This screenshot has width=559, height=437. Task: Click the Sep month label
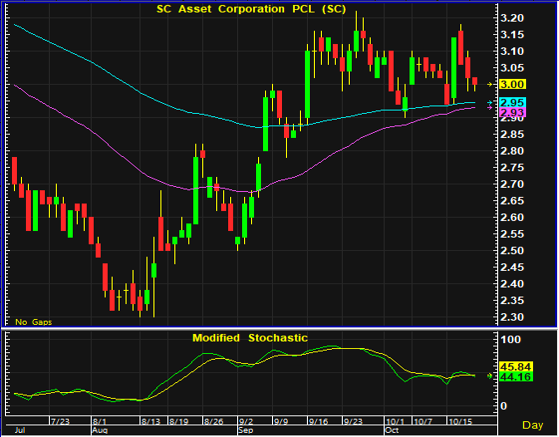(246, 430)
